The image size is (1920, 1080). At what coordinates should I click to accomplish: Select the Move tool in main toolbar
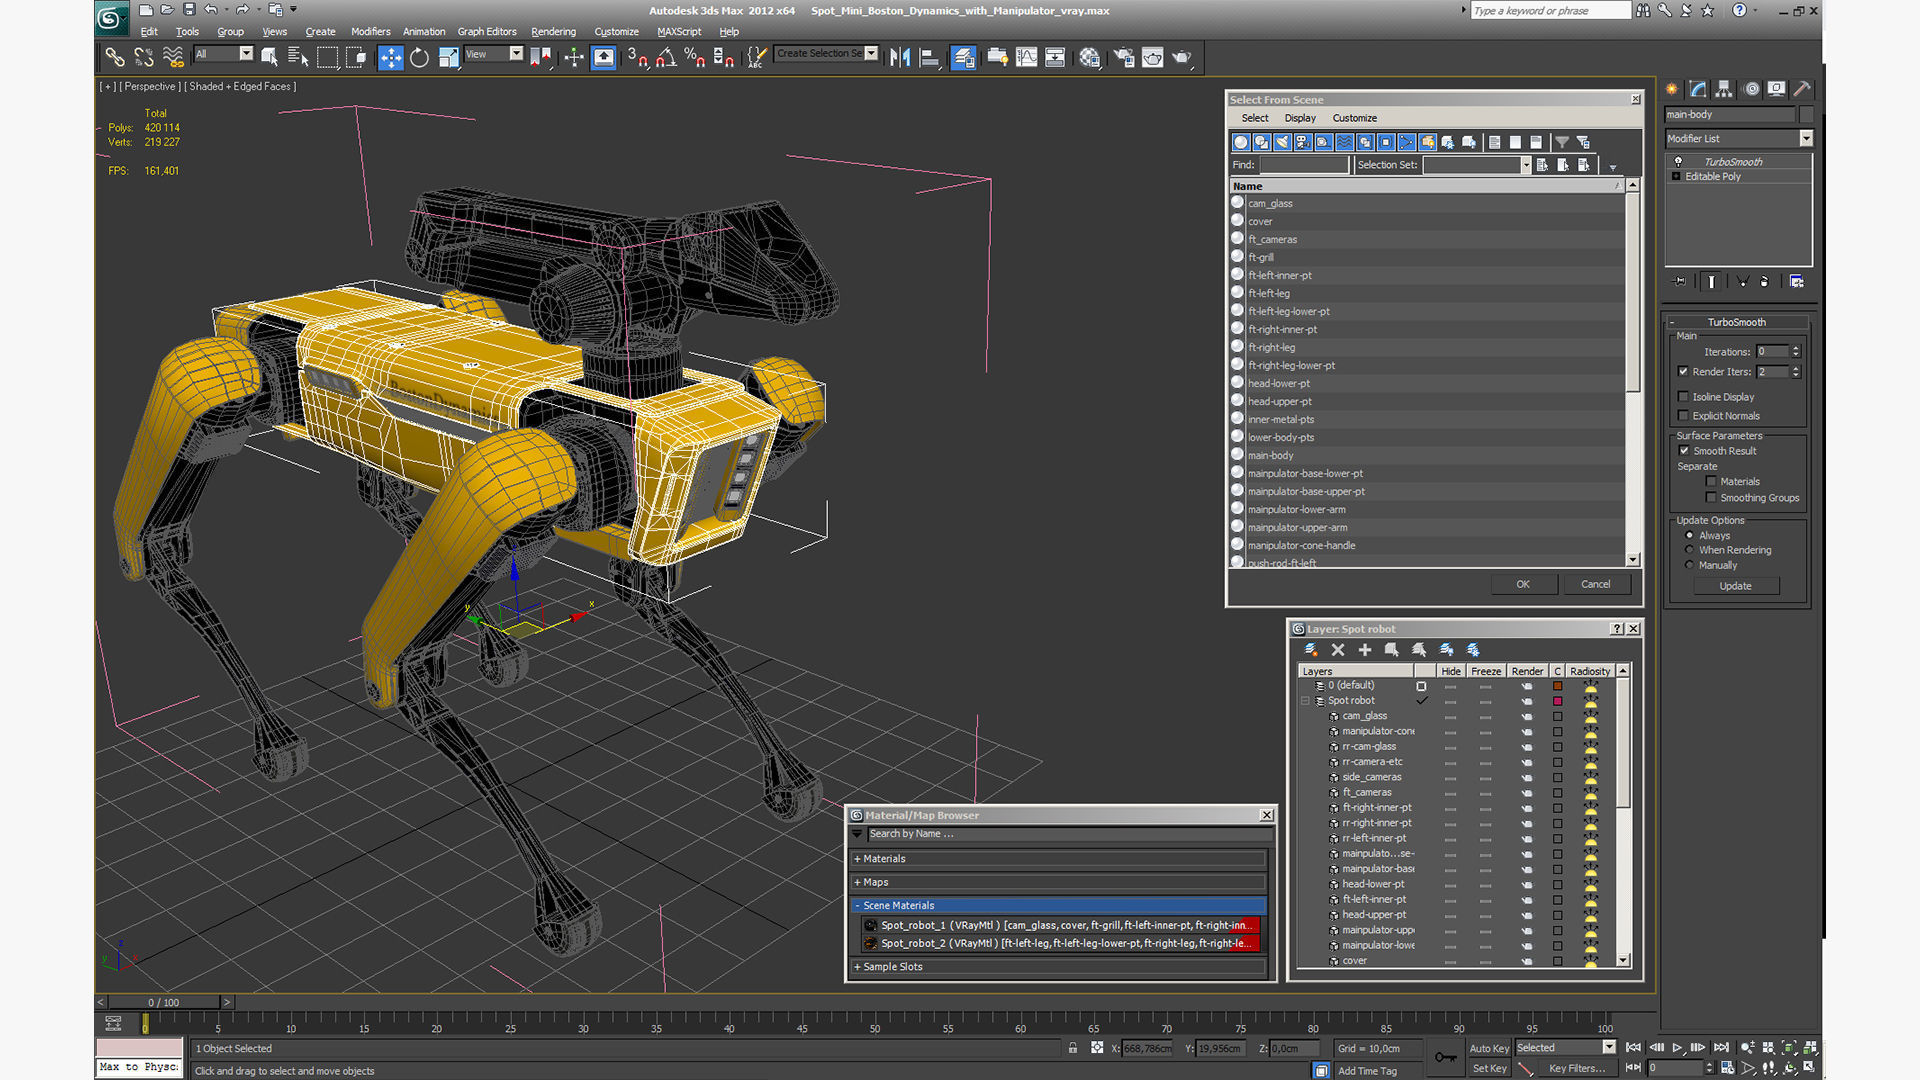click(391, 58)
